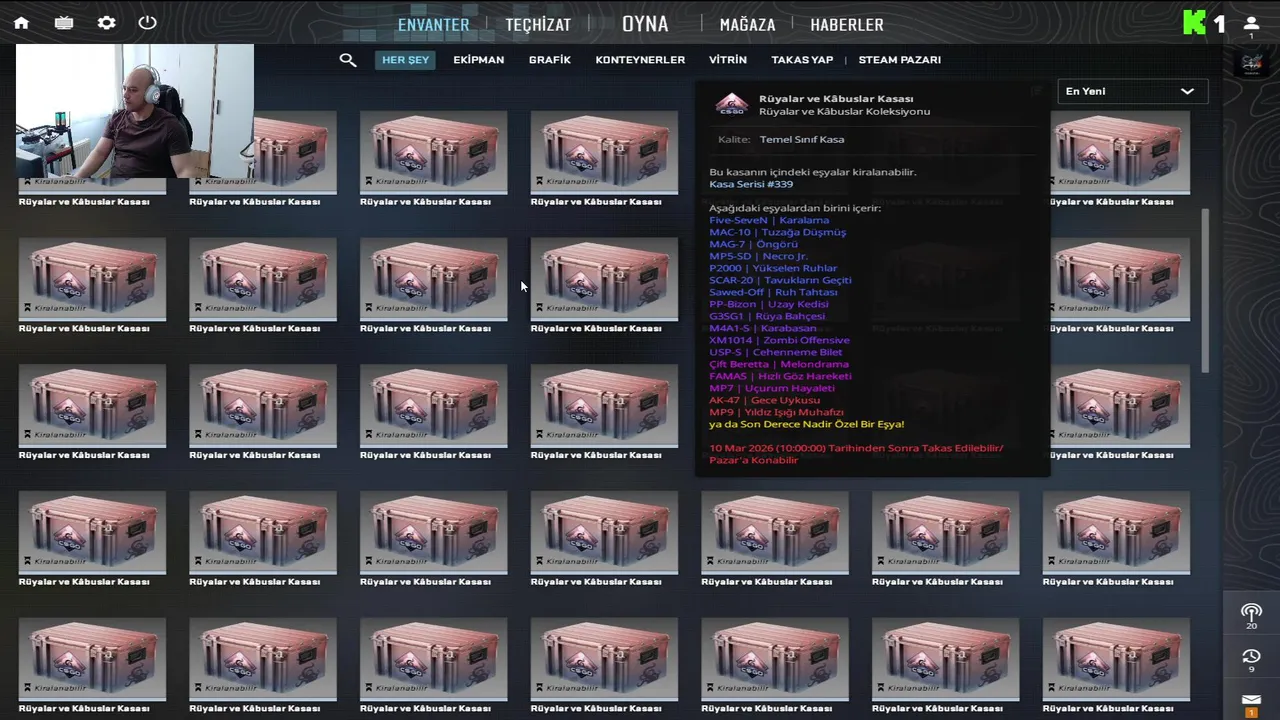The image size is (1280, 720).
Task: Click P2000 | Yükselen Ruhlar entry
Action: pyautogui.click(x=773, y=268)
